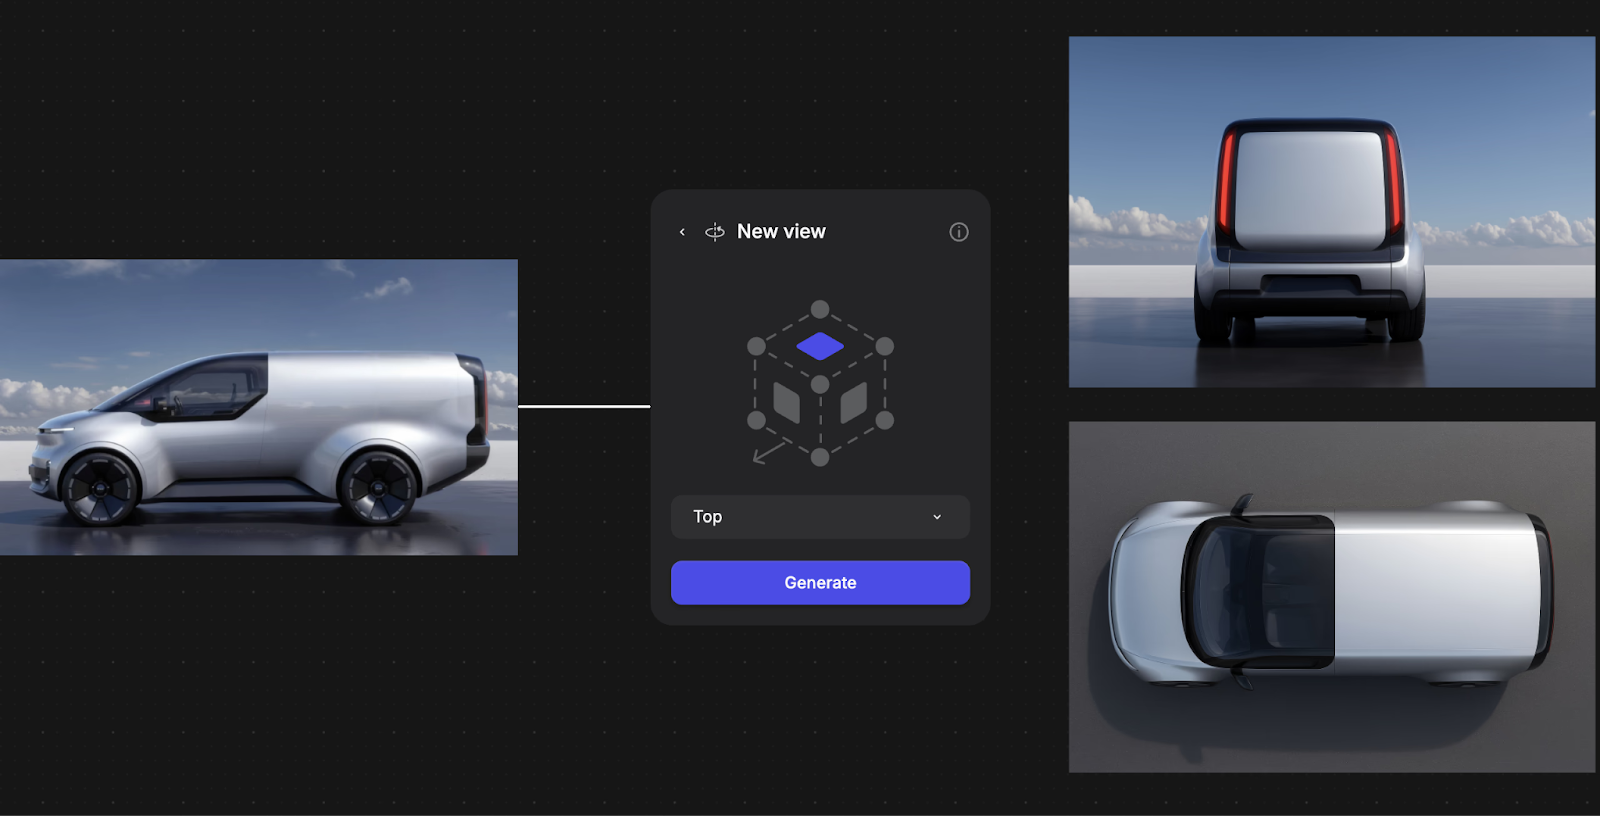
Task: Click the Generate button
Action: (820, 583)
